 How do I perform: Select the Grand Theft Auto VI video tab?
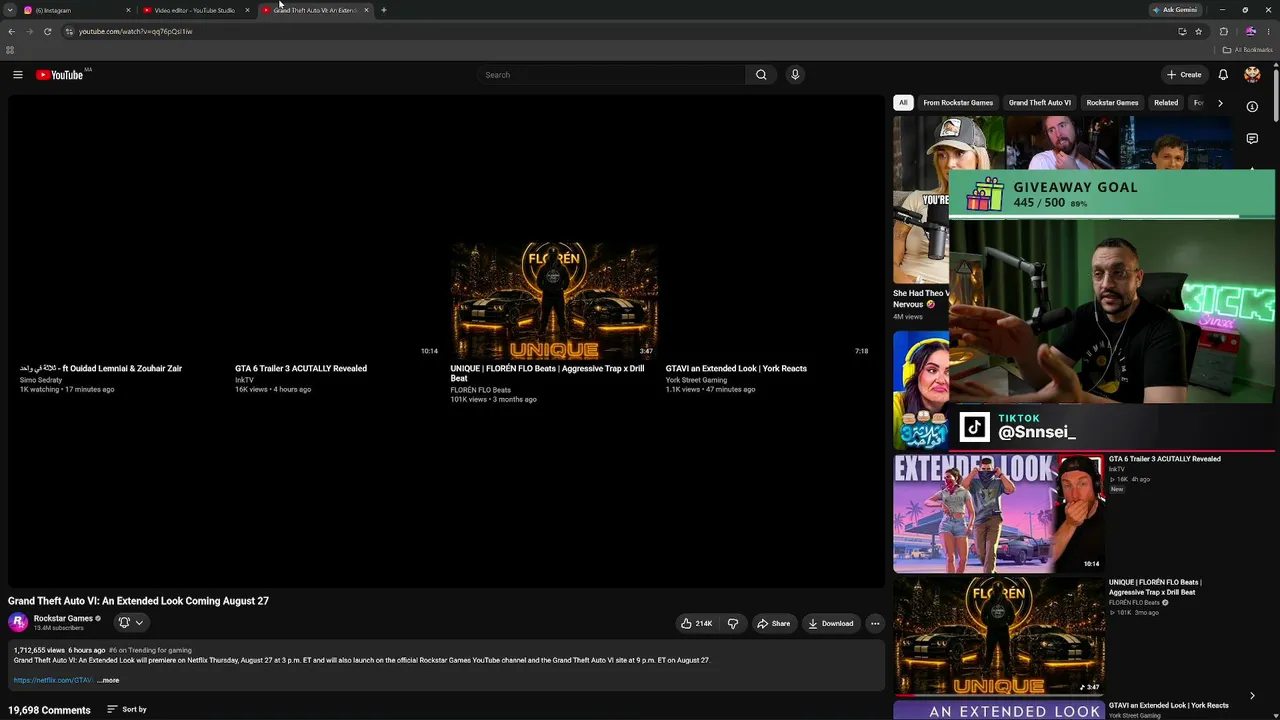pos(315,10)
